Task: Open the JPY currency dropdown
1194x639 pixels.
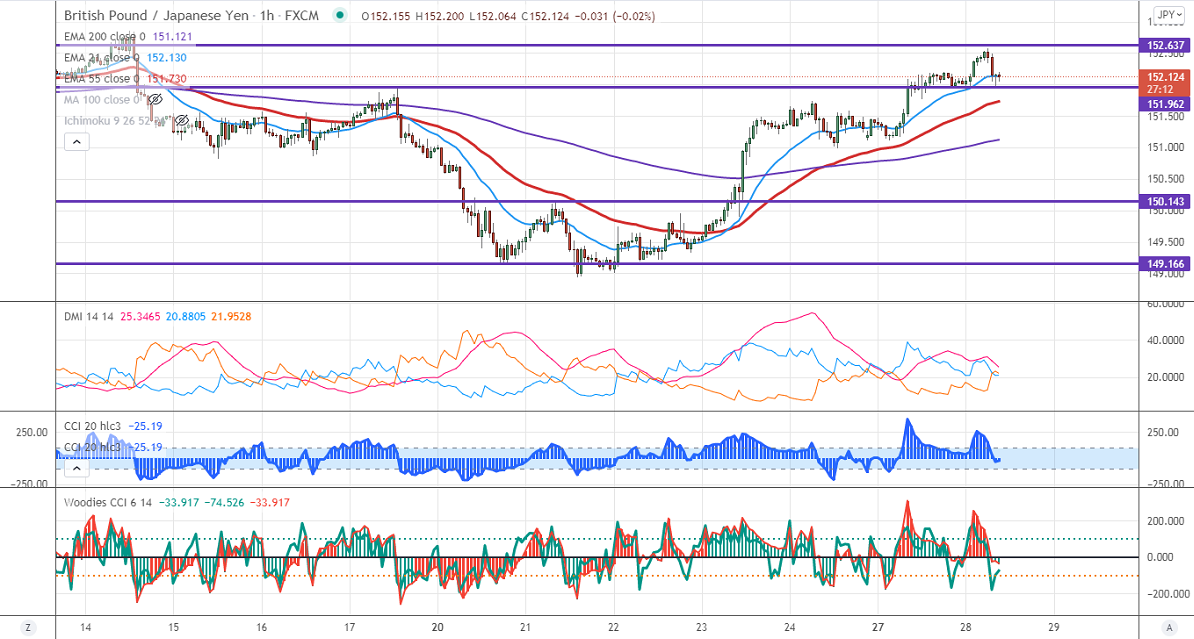Action: point(1166,15)
